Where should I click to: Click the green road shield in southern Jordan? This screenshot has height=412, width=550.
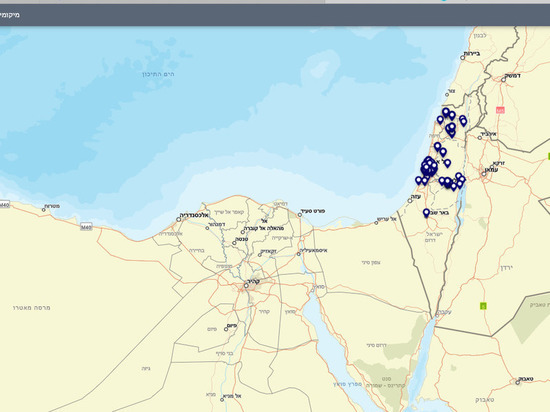coord(483,306)
